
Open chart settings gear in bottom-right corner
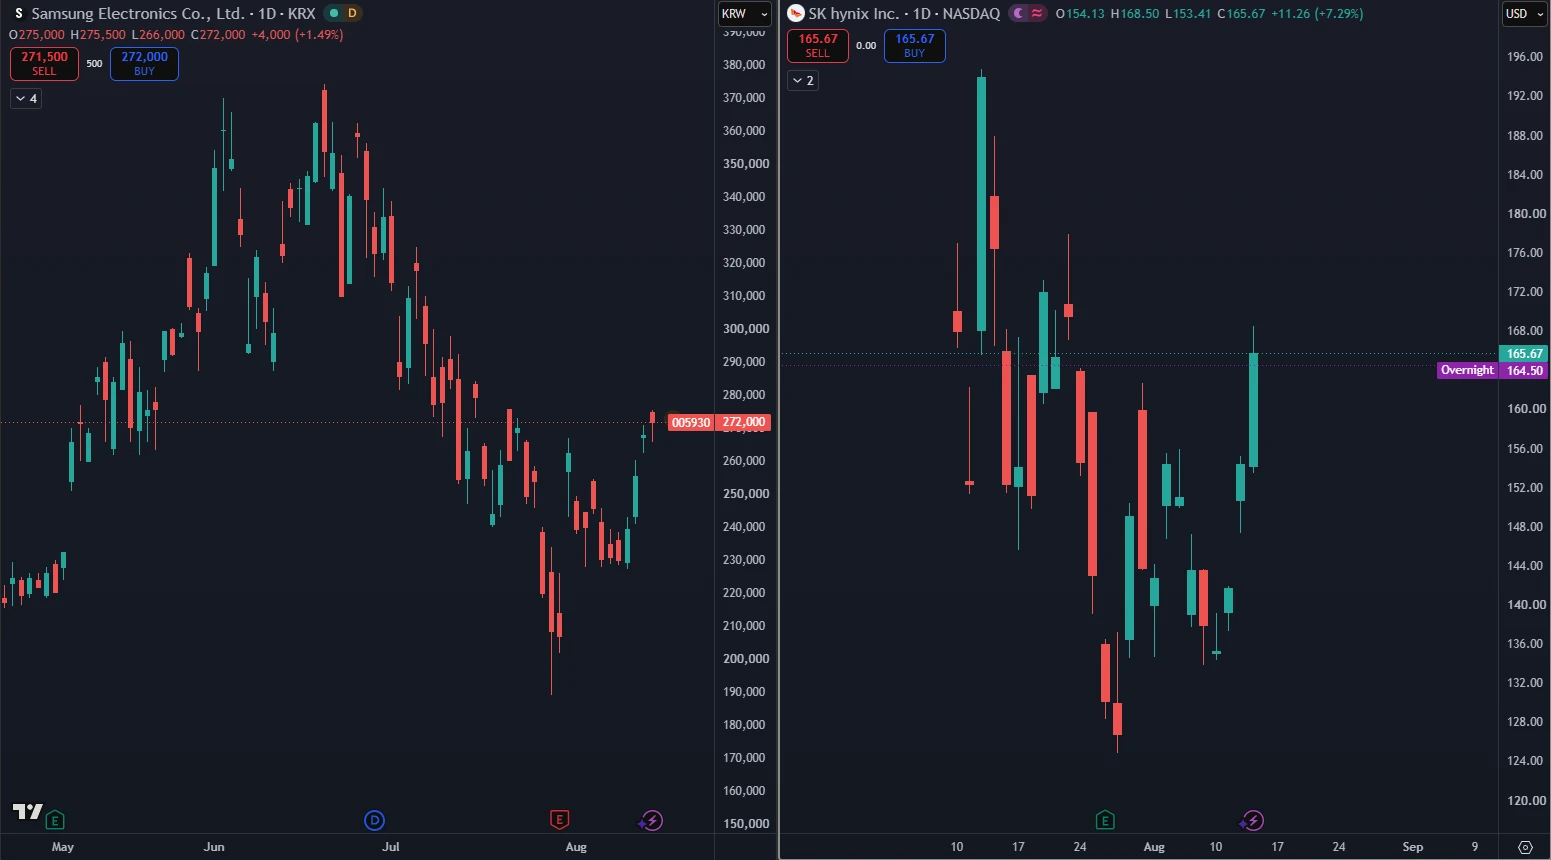coord(1525,847)
